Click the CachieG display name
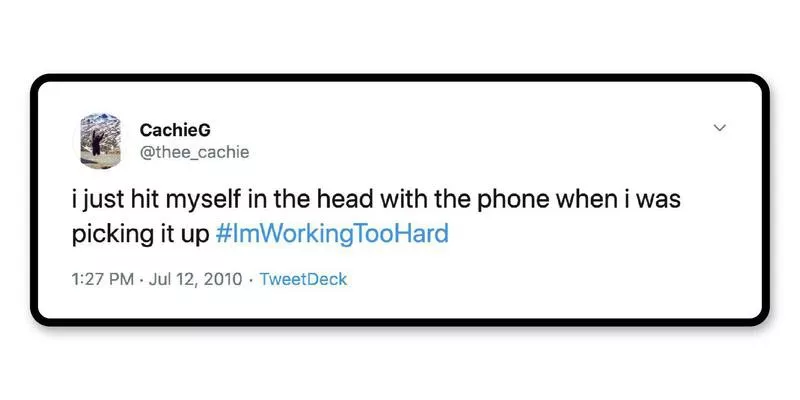Screen dimensions: 800x400 pyautogui.click(x=175, y=130)
